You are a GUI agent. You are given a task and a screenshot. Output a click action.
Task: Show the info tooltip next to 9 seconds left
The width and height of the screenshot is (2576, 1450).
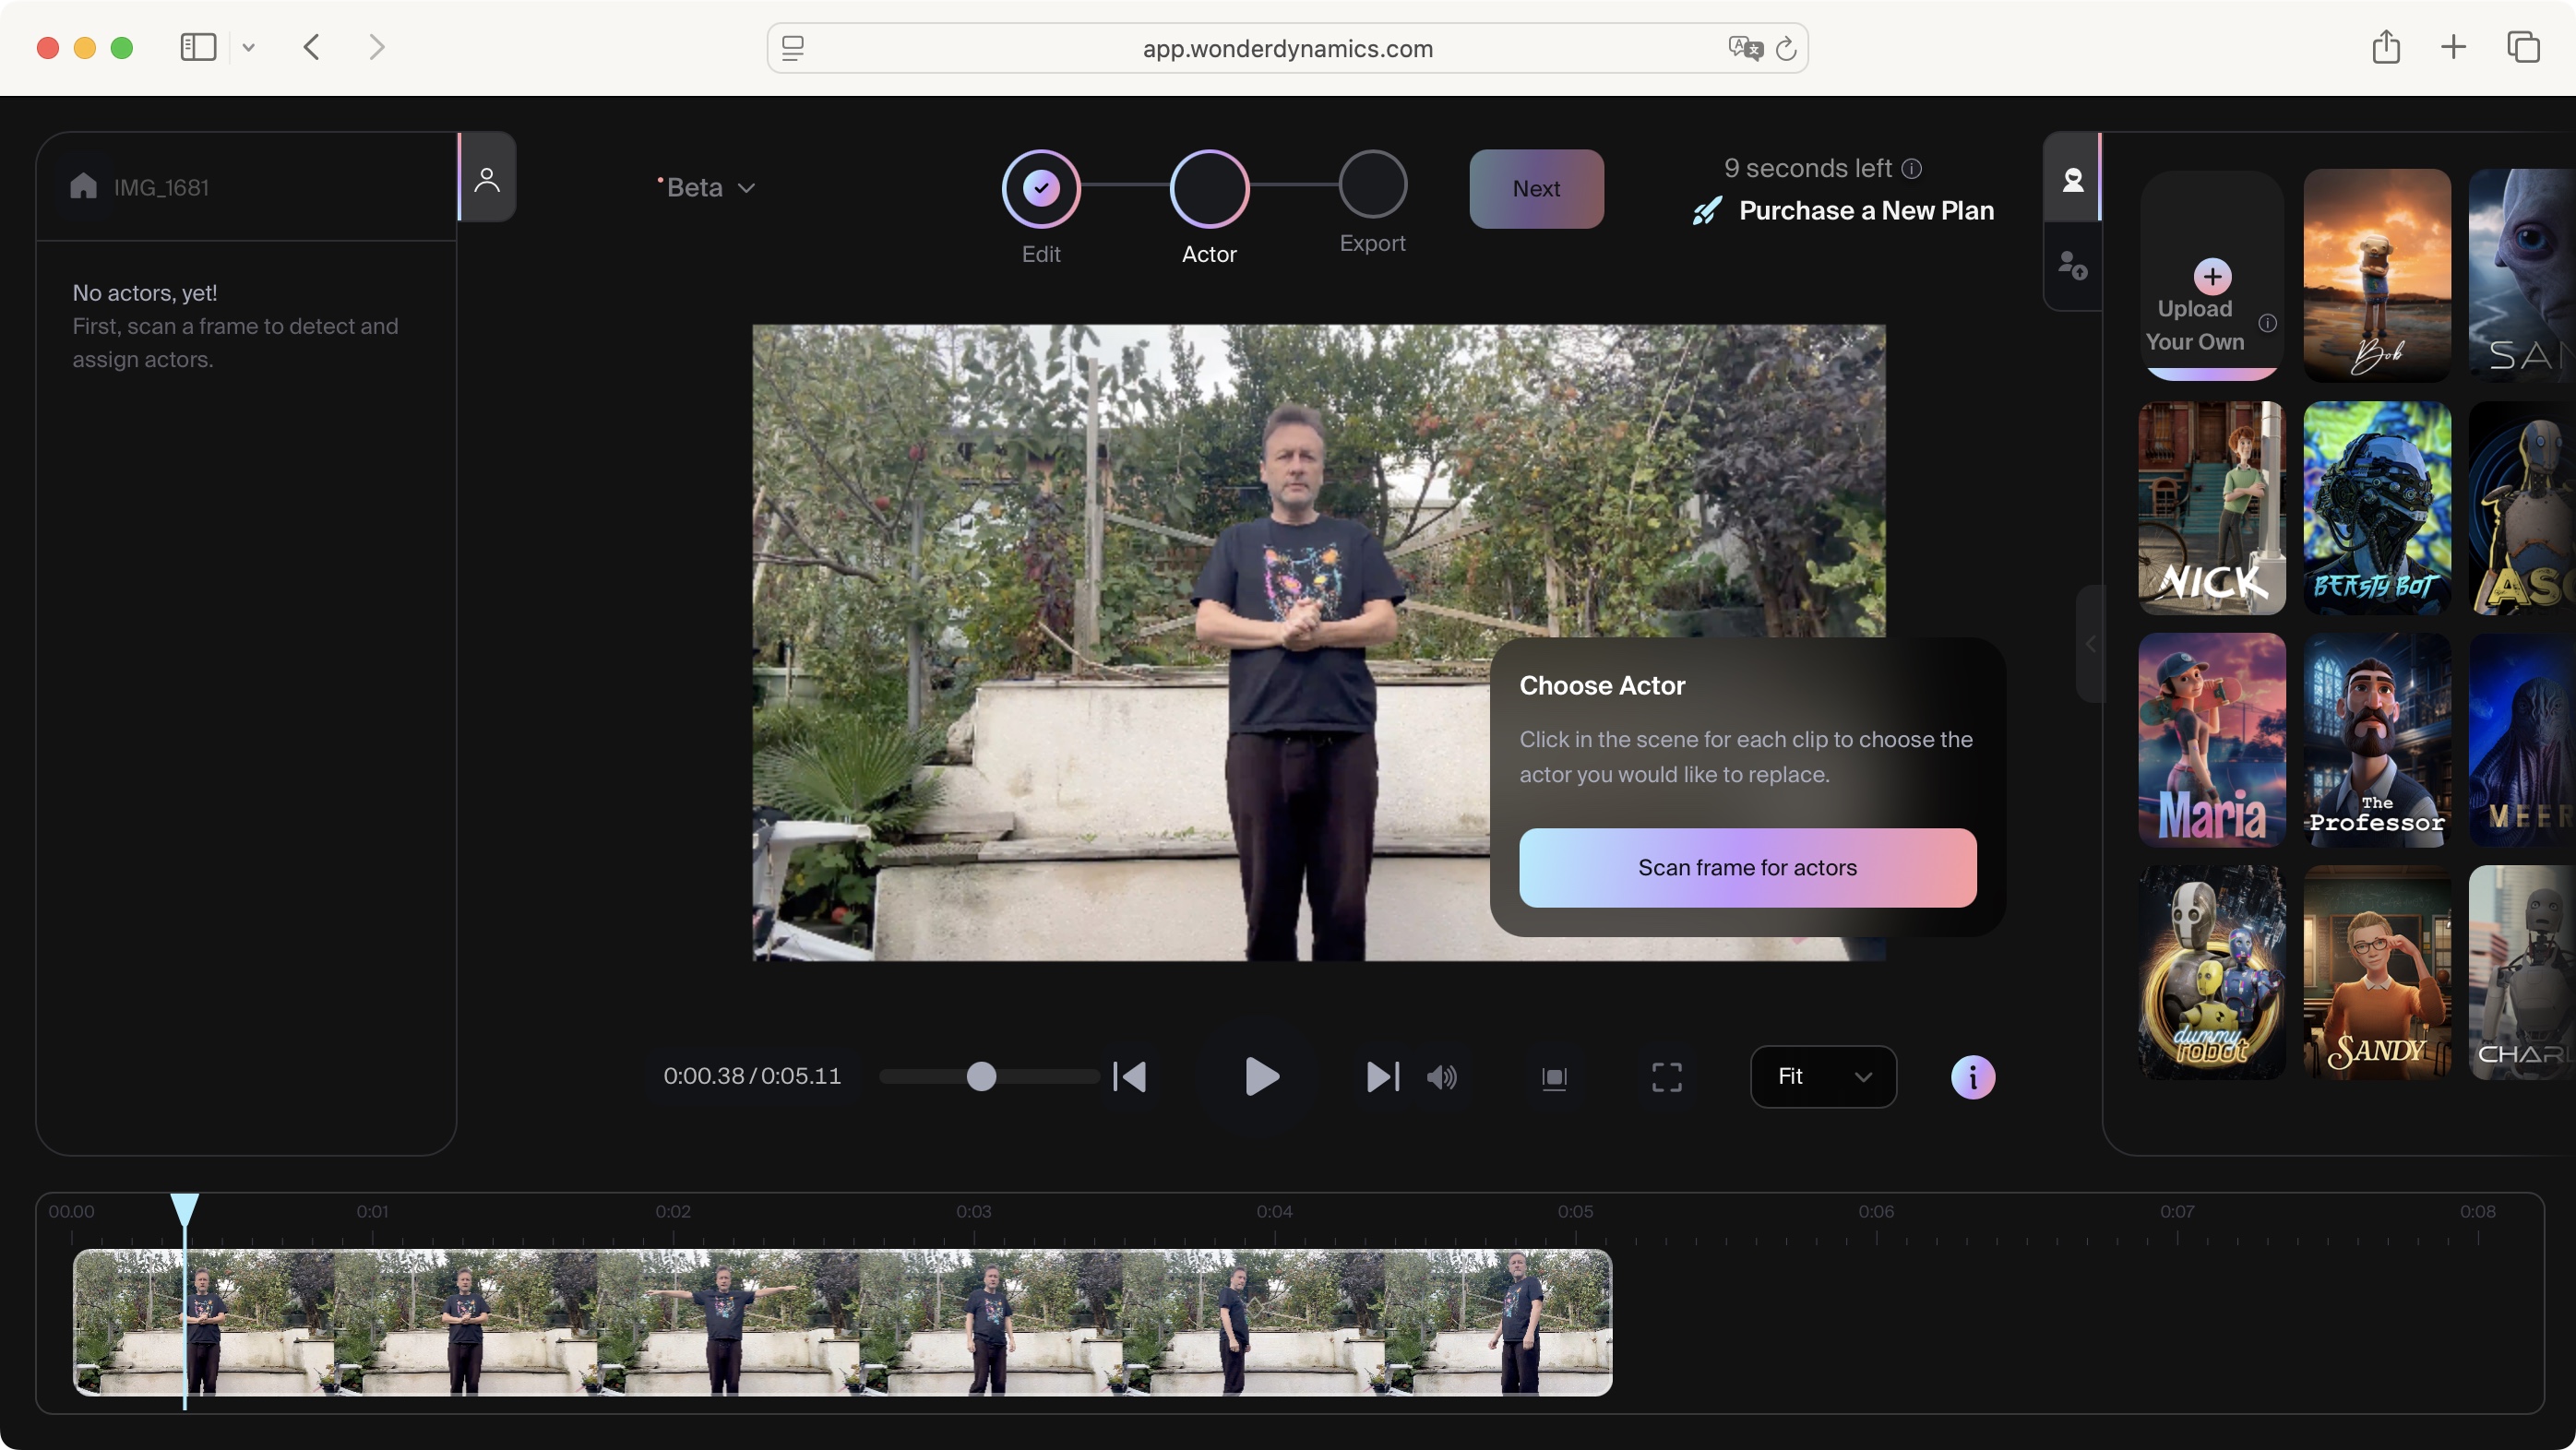click(x=1912, y=168)
